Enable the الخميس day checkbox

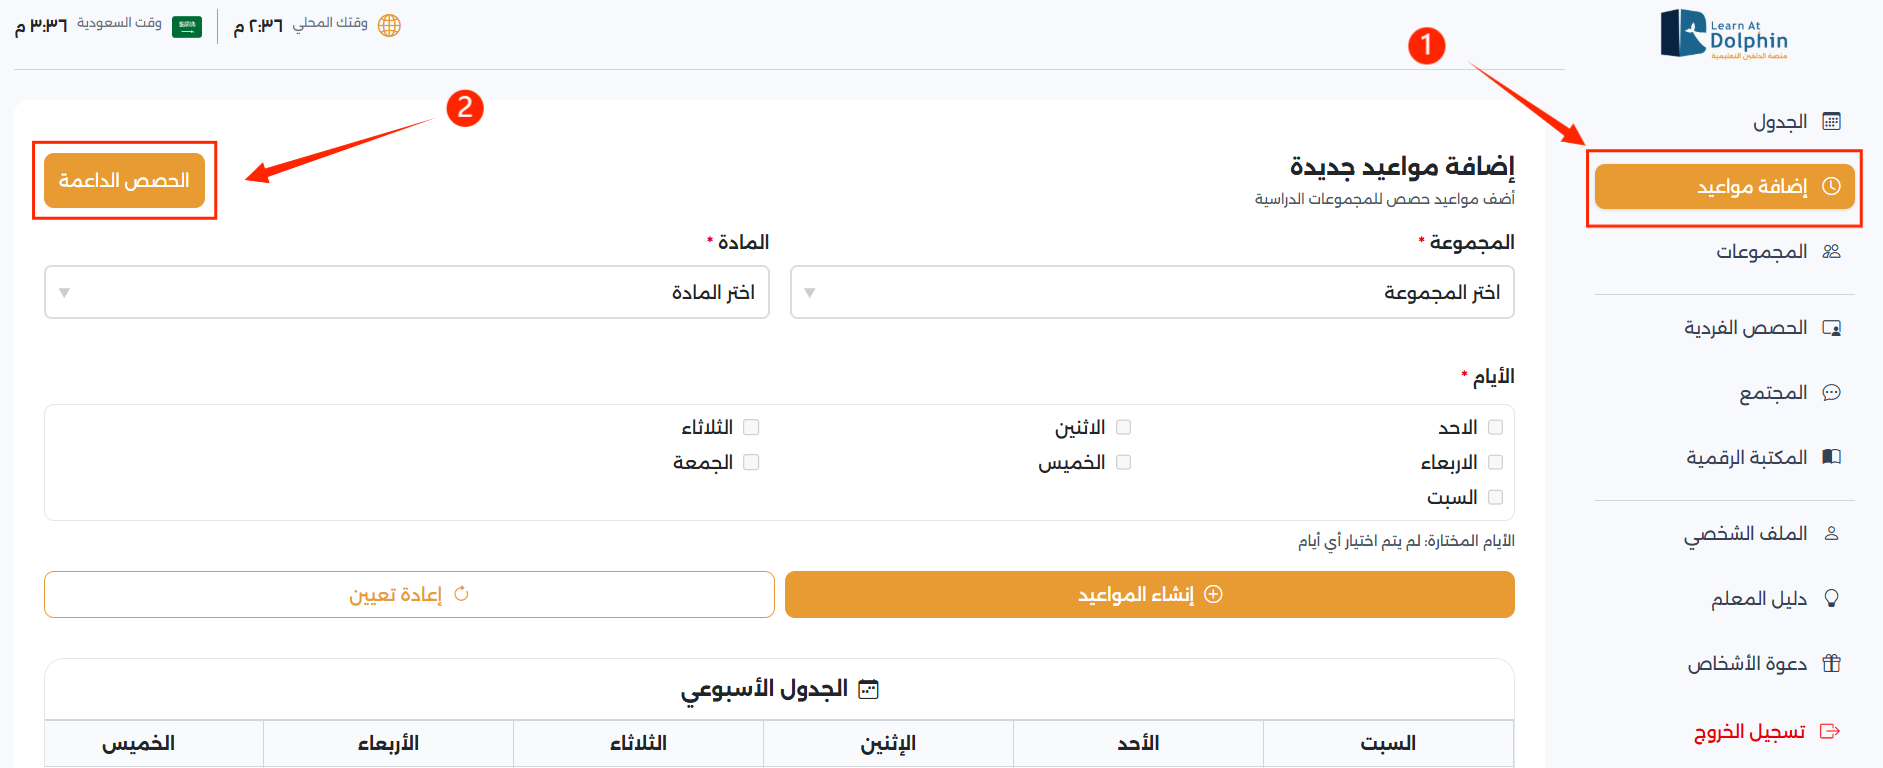click(1124, 461)
